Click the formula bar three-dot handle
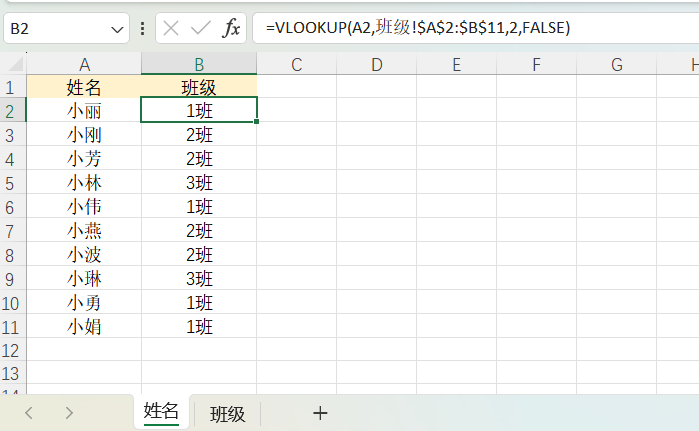 142,29
